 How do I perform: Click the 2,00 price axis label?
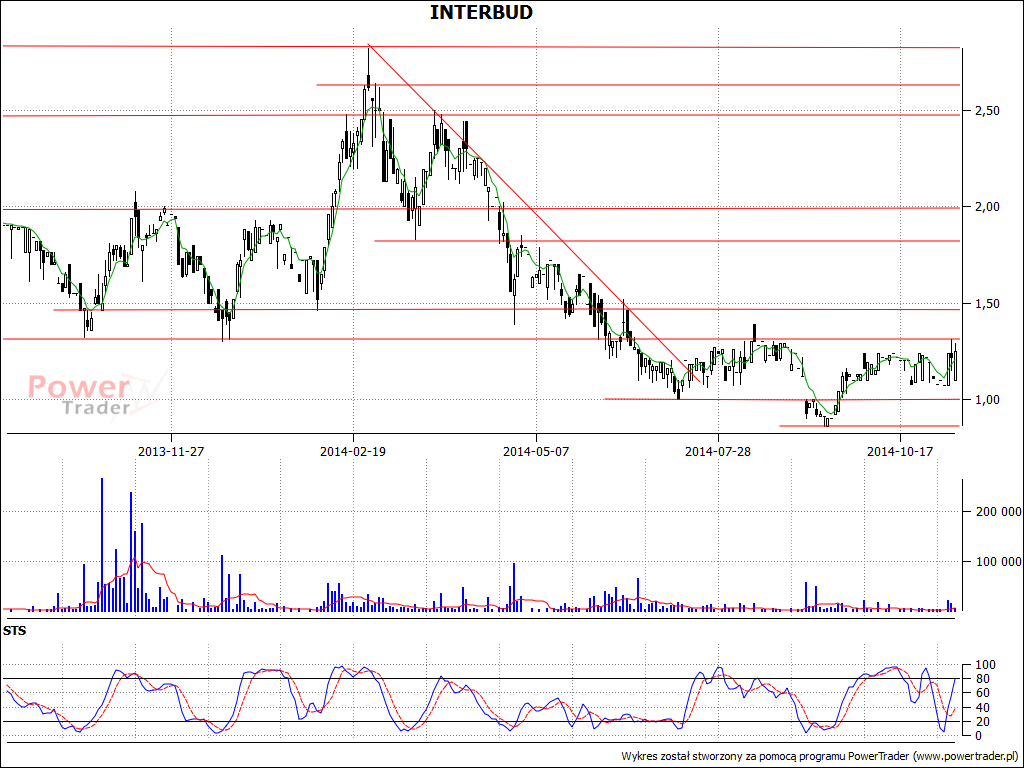(x=987, y=207)
